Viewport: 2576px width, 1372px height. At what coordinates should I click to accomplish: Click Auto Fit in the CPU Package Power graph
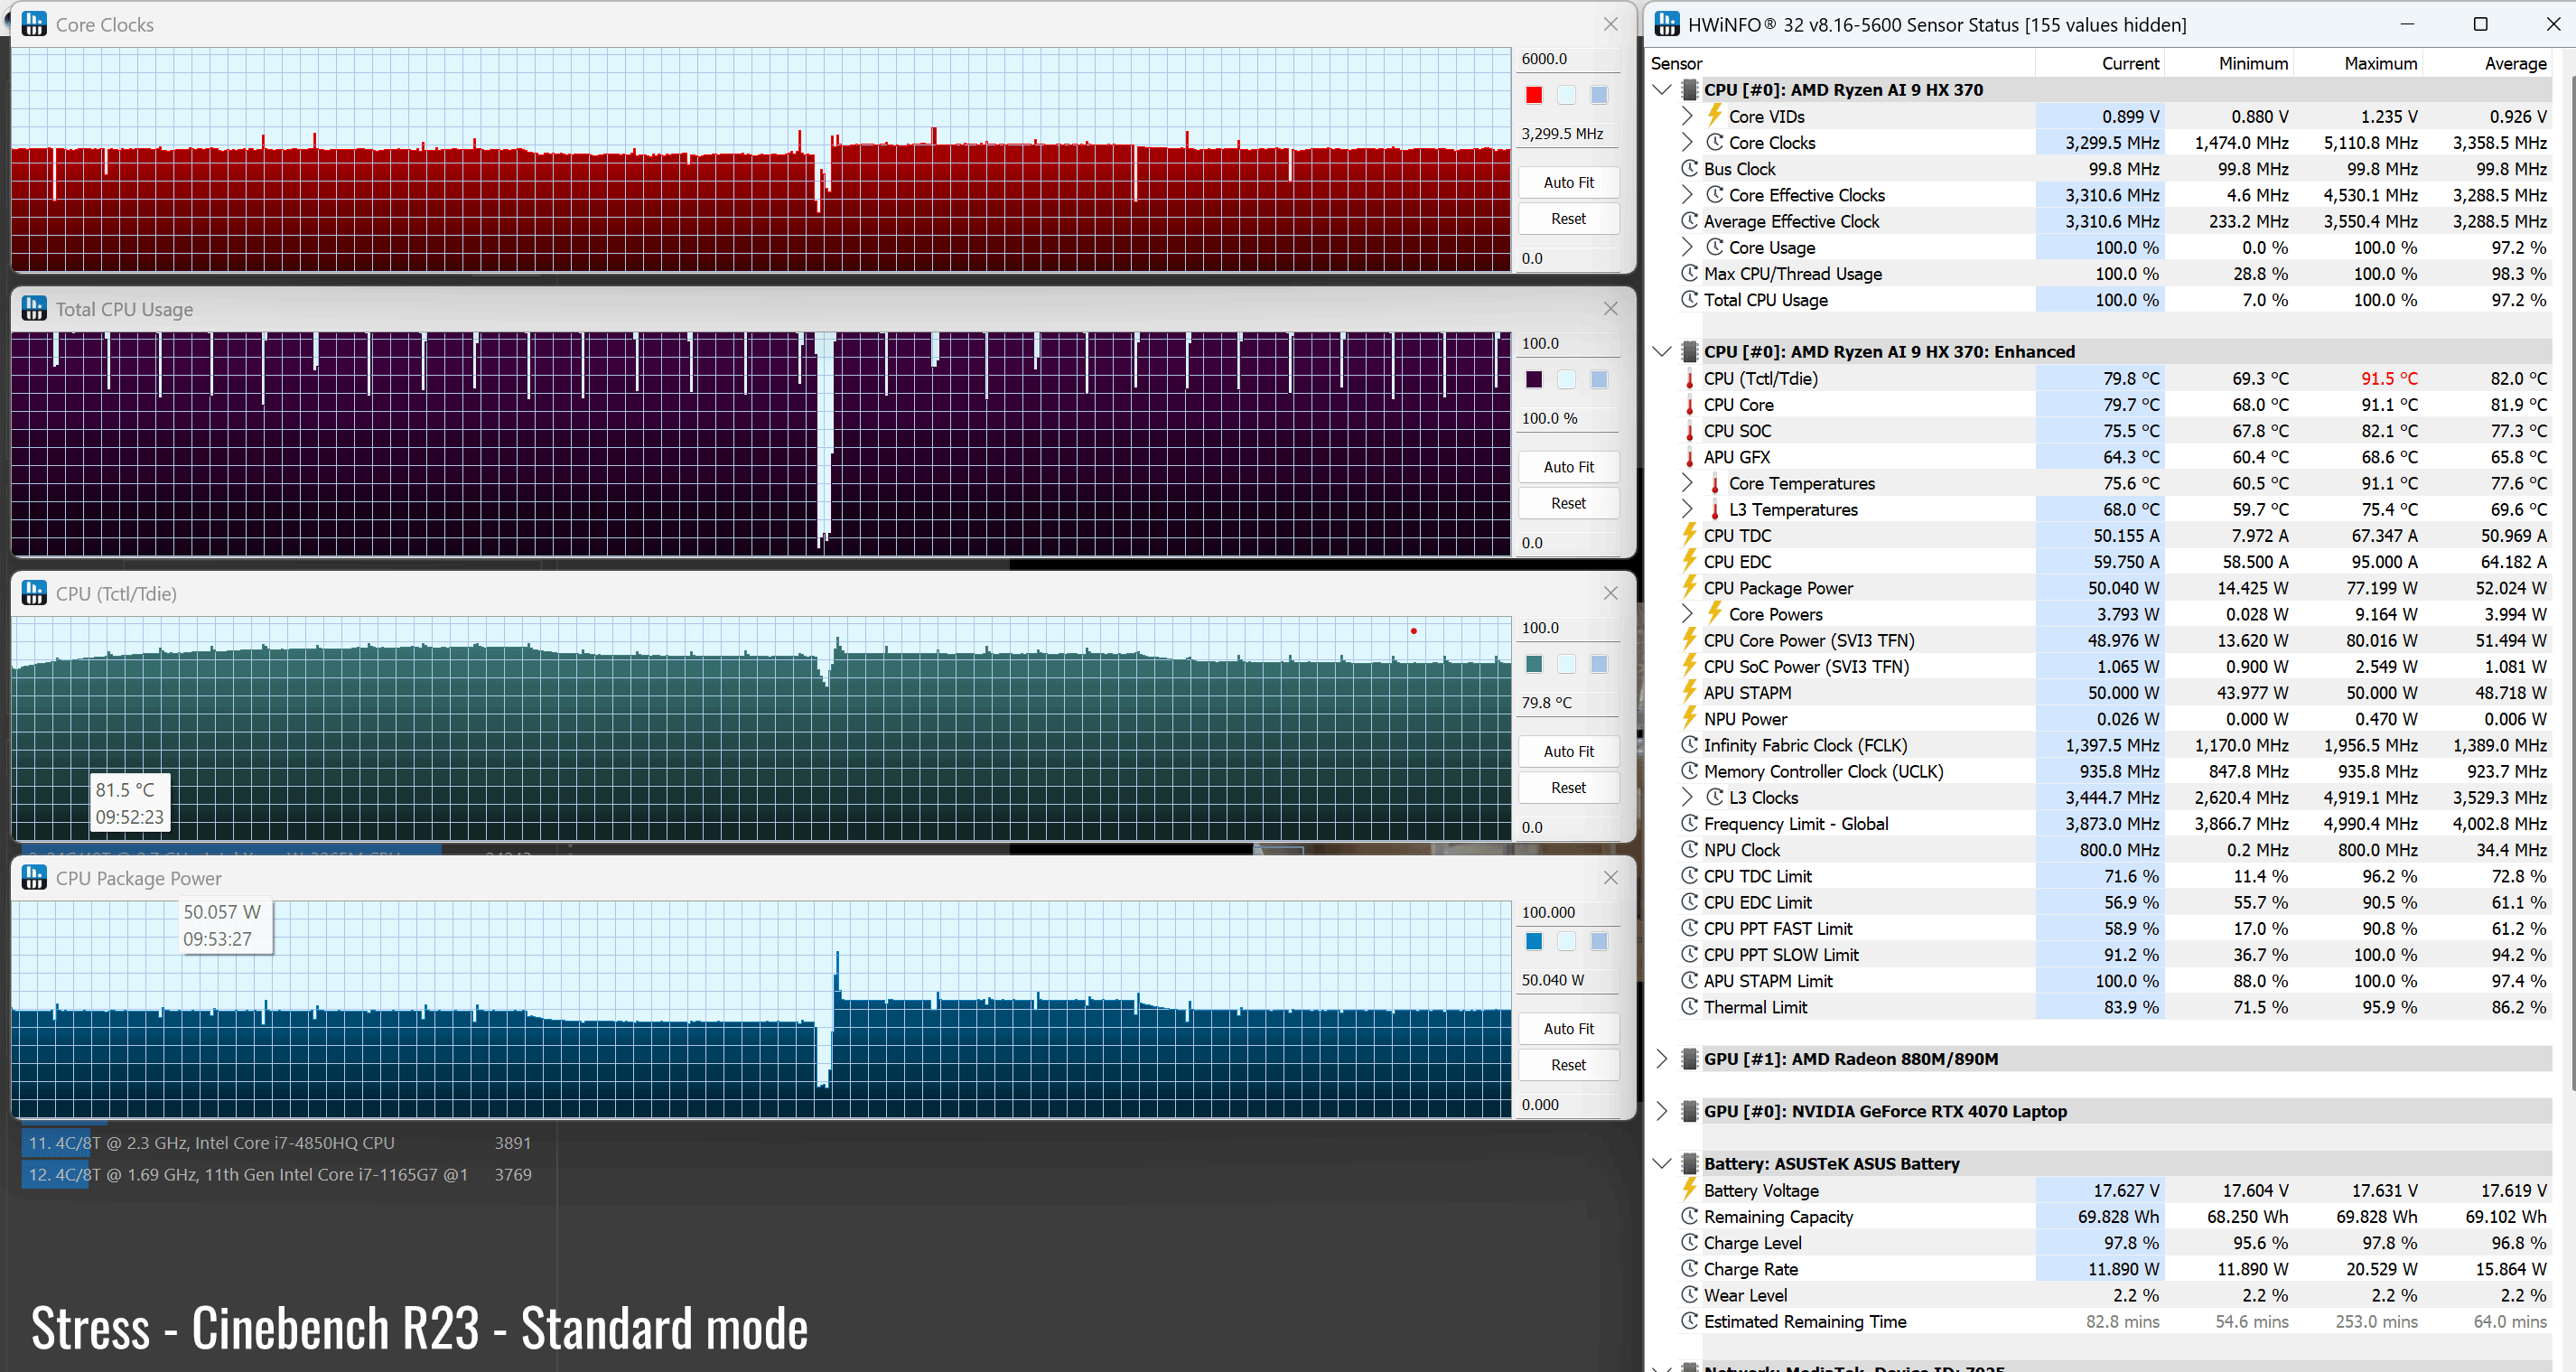coord(1568,1028)
